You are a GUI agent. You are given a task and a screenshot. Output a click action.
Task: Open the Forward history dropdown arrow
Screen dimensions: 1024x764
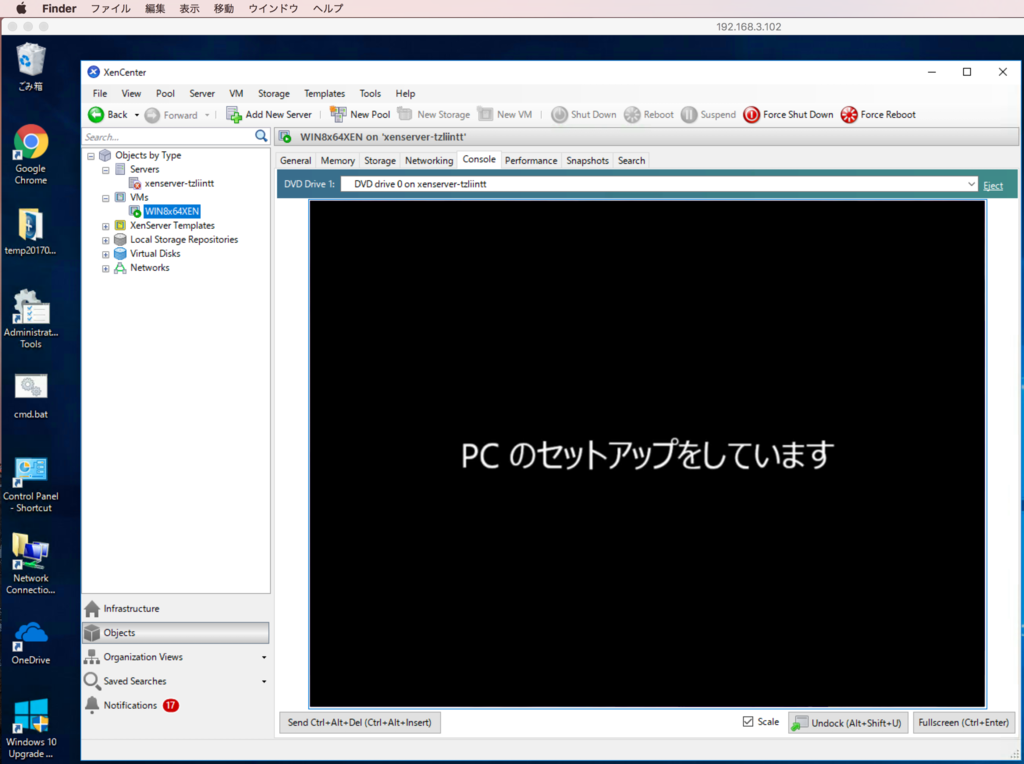click(207, 115)
